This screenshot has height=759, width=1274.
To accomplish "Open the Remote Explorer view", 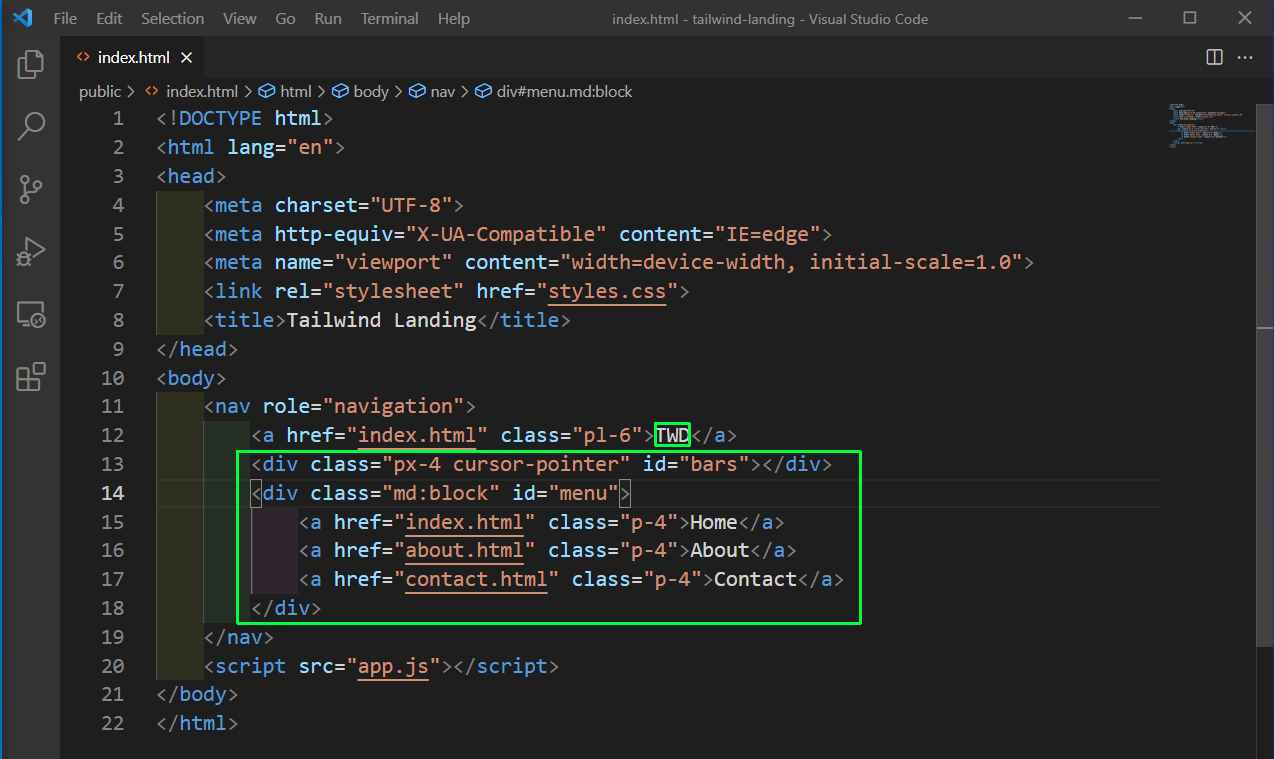I will [31, 315].
